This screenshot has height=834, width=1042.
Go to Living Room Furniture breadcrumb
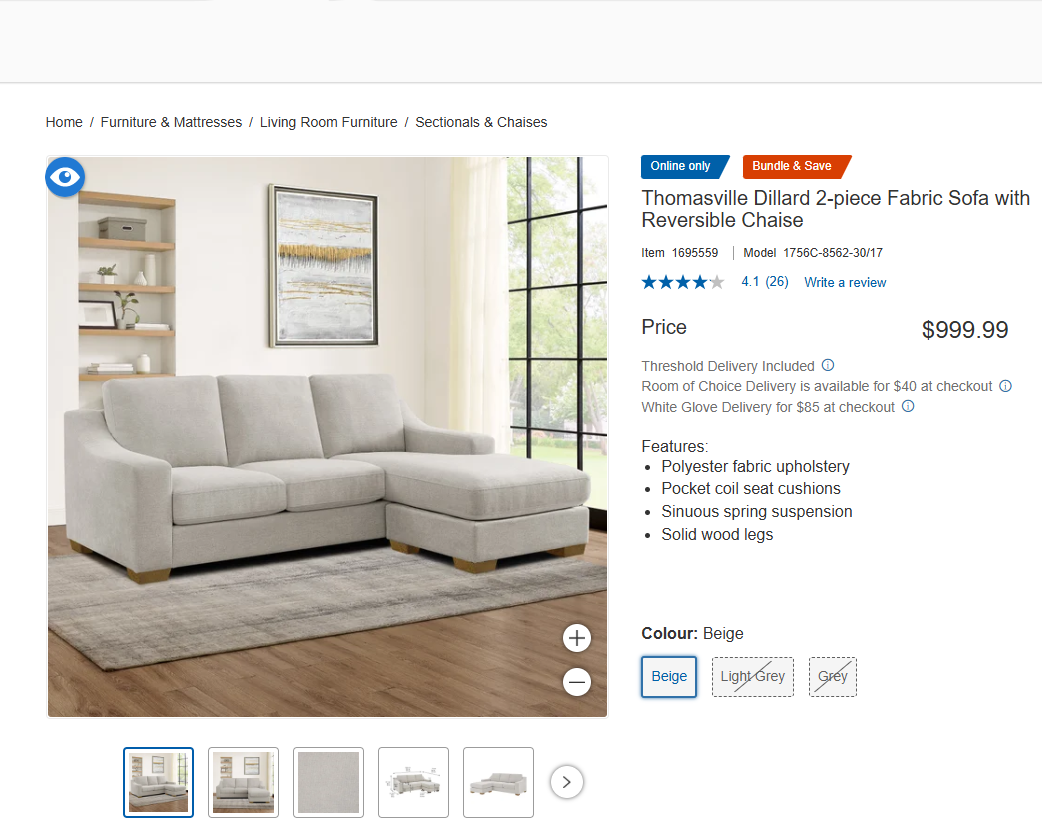pos(328,122)
